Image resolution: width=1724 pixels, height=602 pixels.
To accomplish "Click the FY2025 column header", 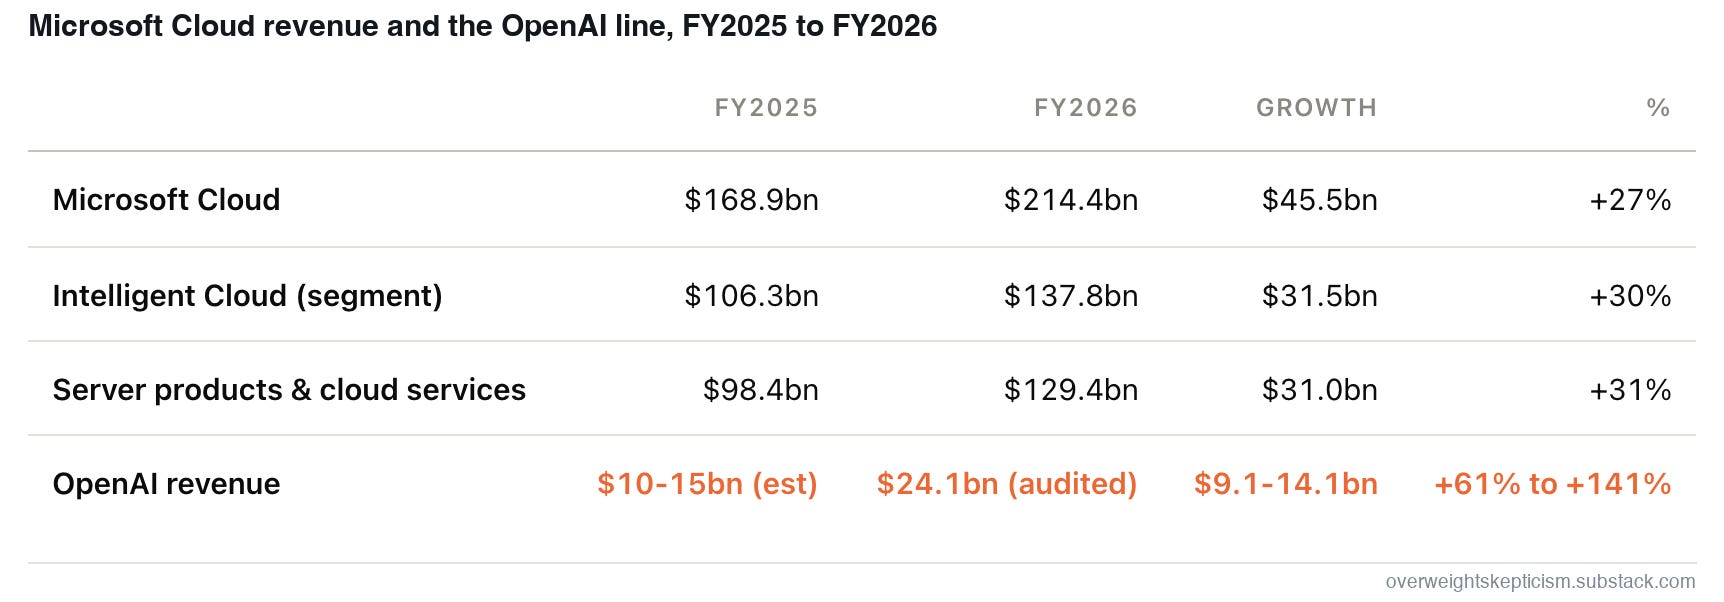I will tap(766, 108).
